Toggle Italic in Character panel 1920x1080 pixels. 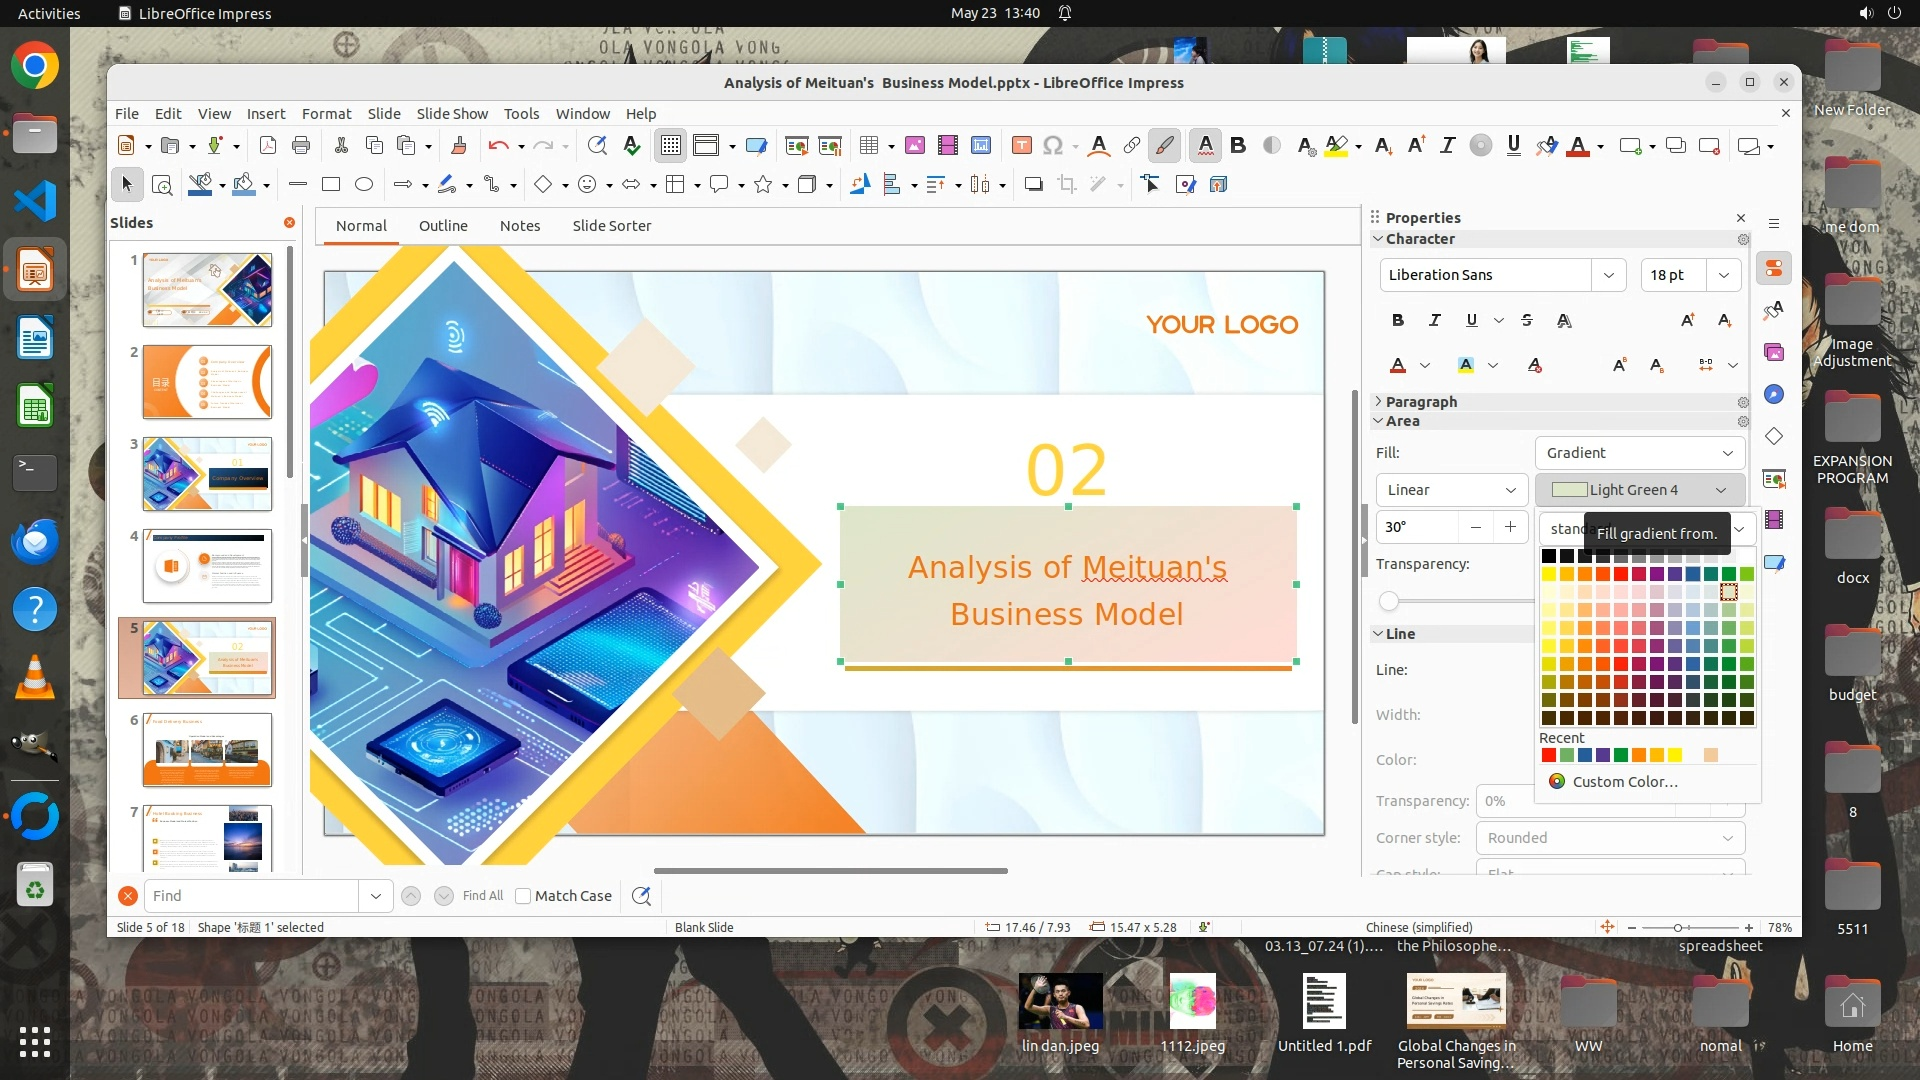1434,320
